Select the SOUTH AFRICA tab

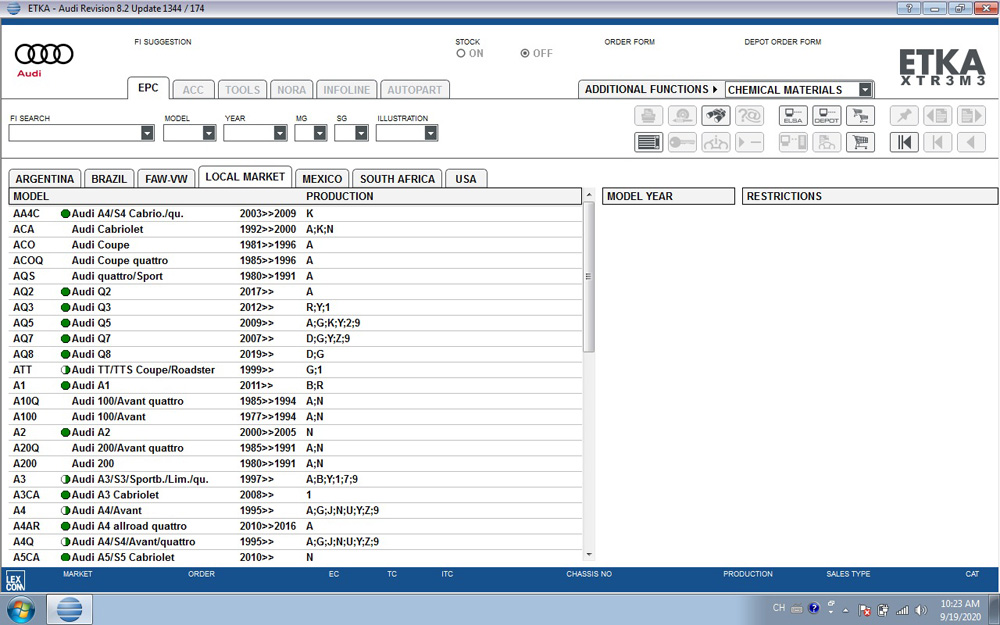click(397, 179)
